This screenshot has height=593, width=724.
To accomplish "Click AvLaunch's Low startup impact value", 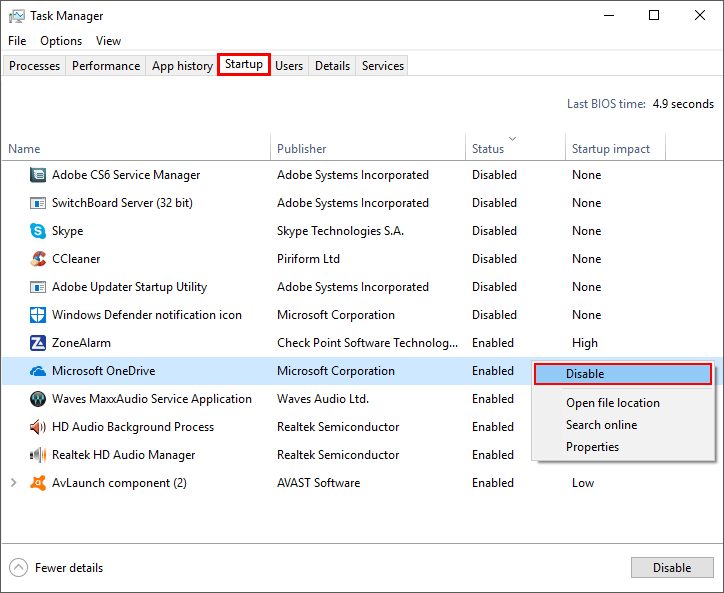I will (x=583, y=483).
